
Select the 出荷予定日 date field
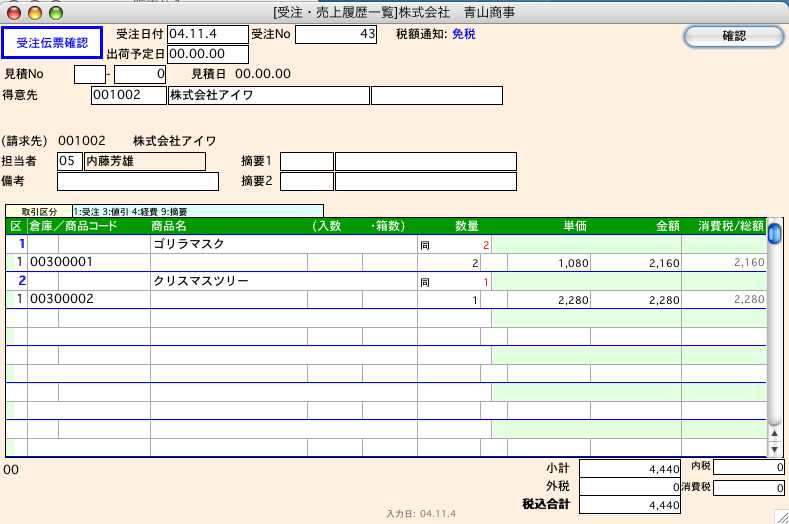(208, 54)
